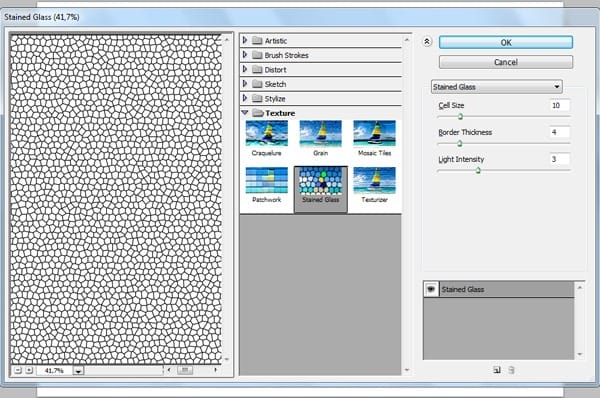Expand the Brush Strokes filter folder
This screenshot has width=600, height=398.
[x=245, y=55]
